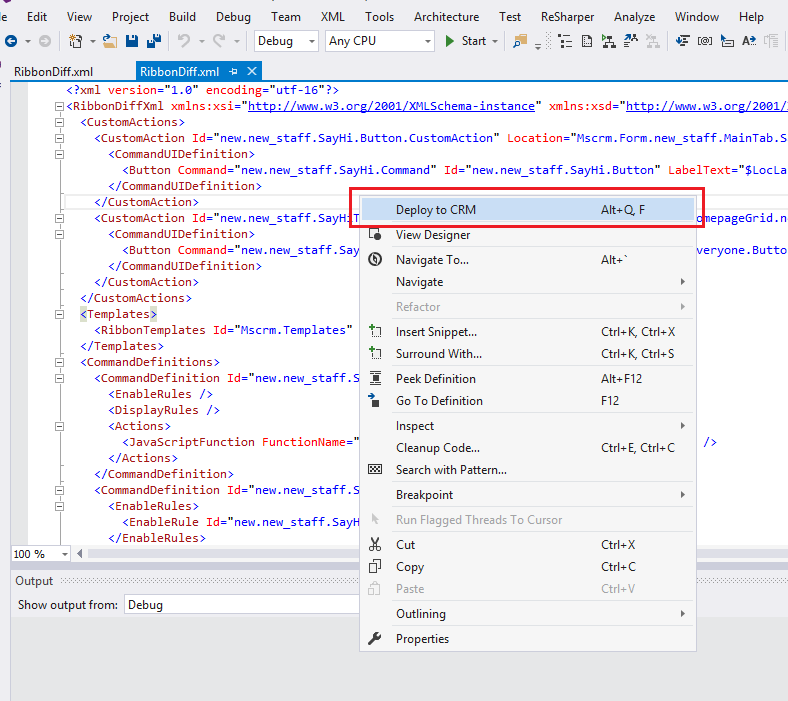The image size is (788, 701).
Task: Open the Debug configuration dropdown
Action: (x=287, y=41)
